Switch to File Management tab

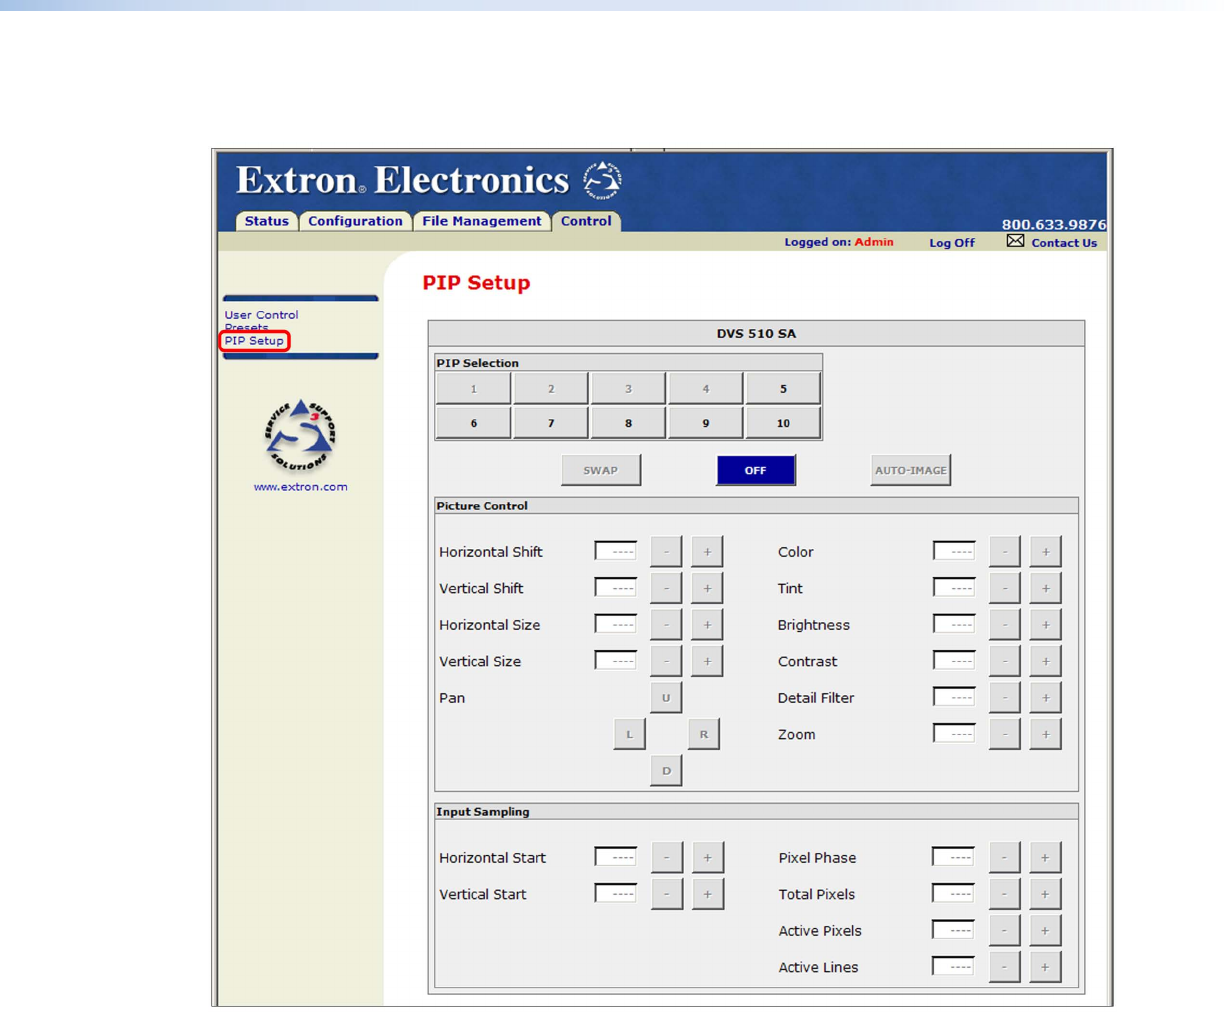(481, 221)
